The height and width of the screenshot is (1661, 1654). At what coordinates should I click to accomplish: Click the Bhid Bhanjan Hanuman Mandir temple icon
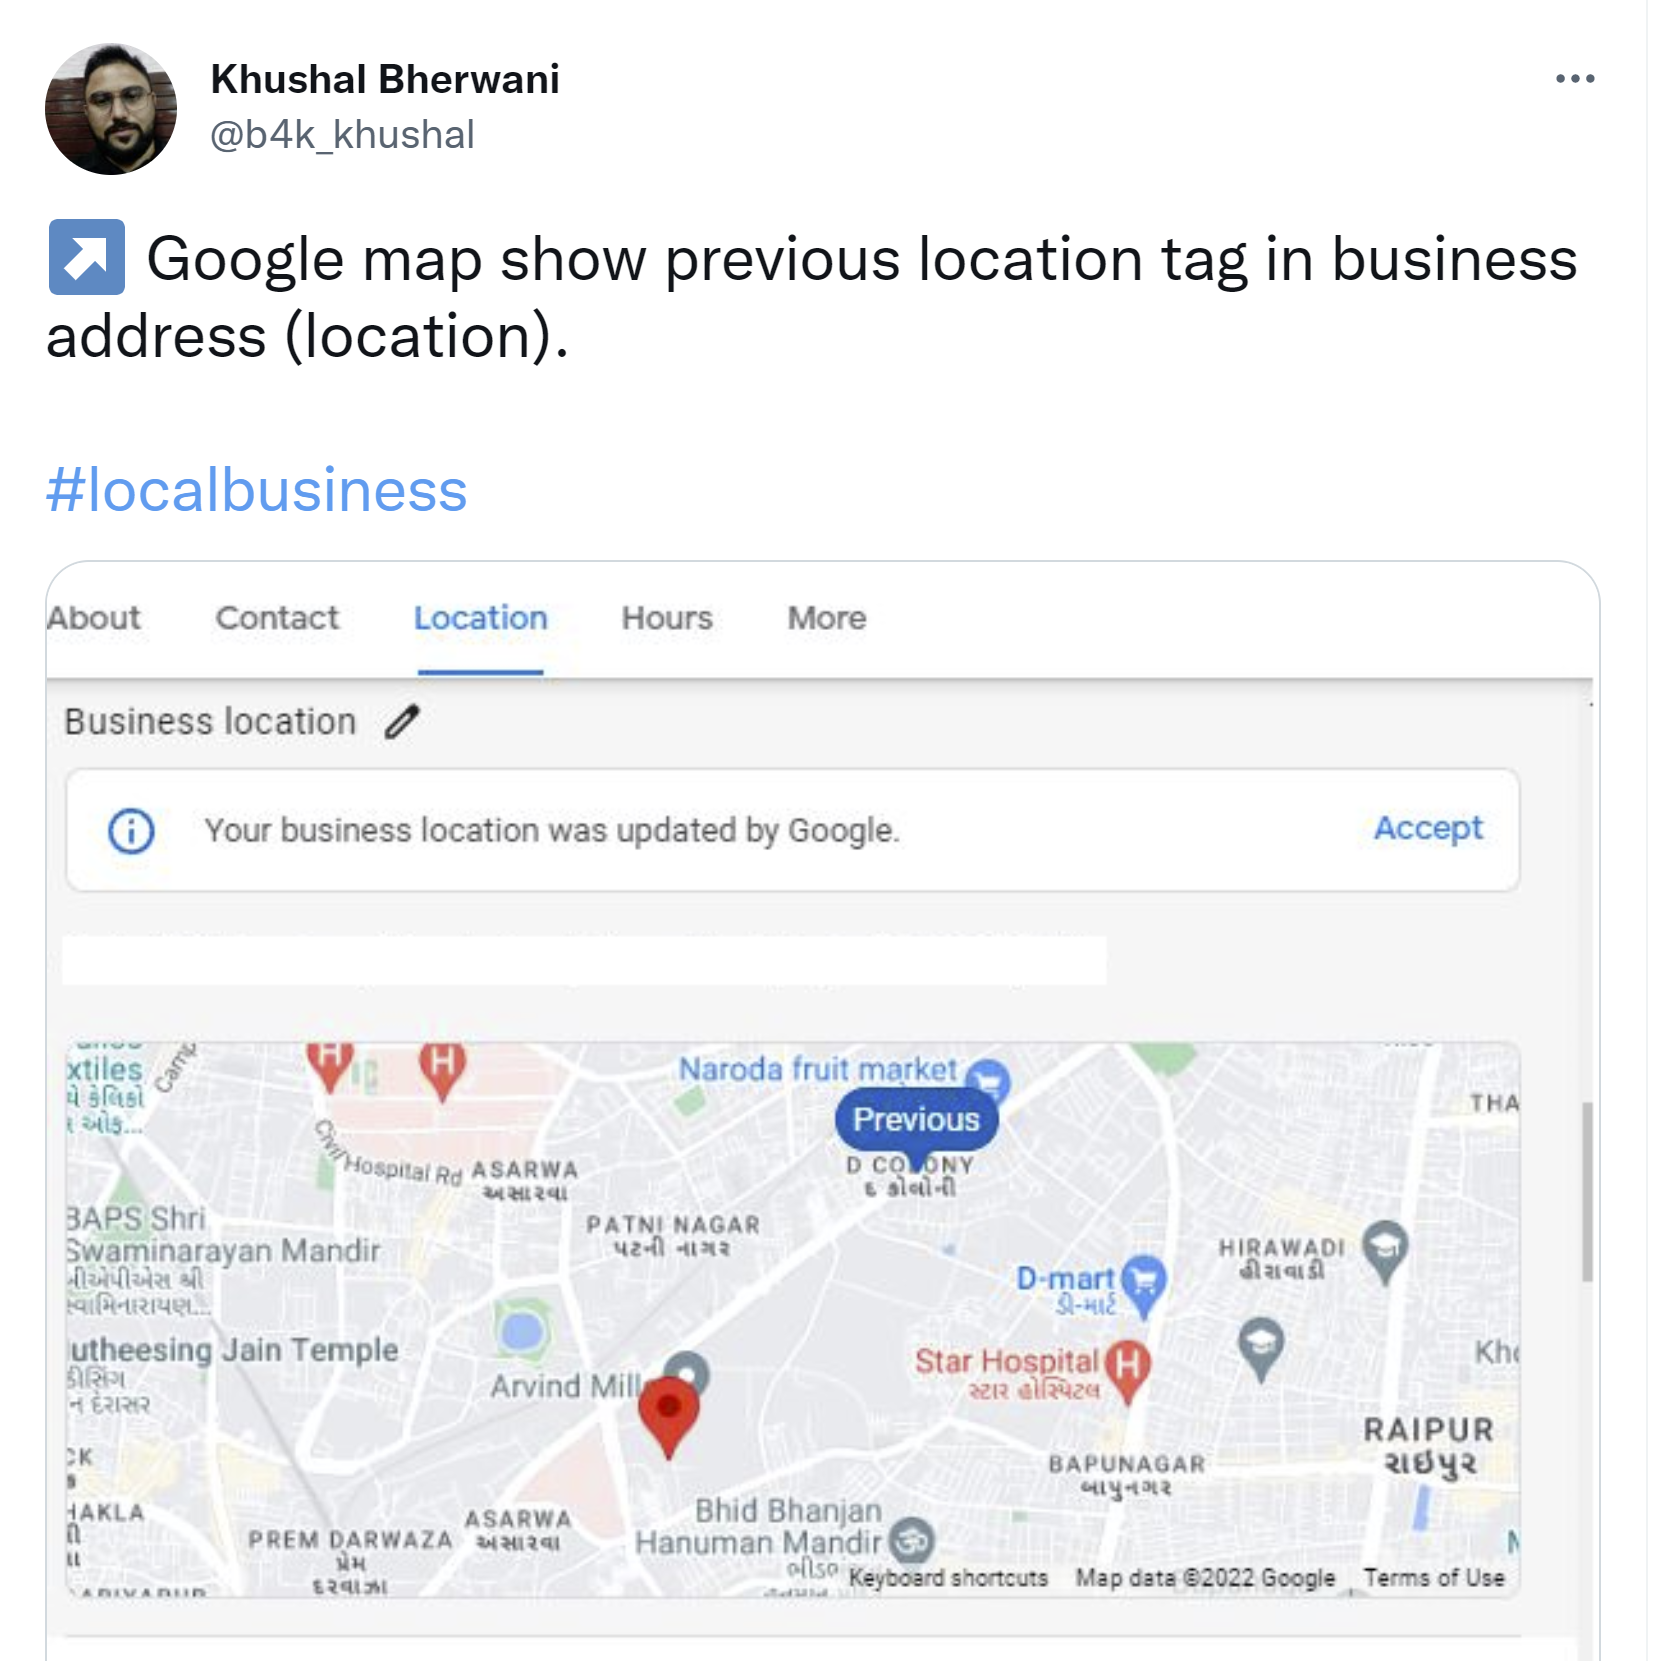[x=912, y=1541]
